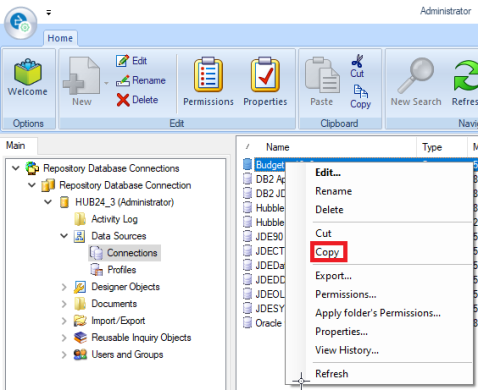Viewport: 478px width, 390px height.
Task: Collapse the Repository Database Connection node
Action: coord(32,185)
